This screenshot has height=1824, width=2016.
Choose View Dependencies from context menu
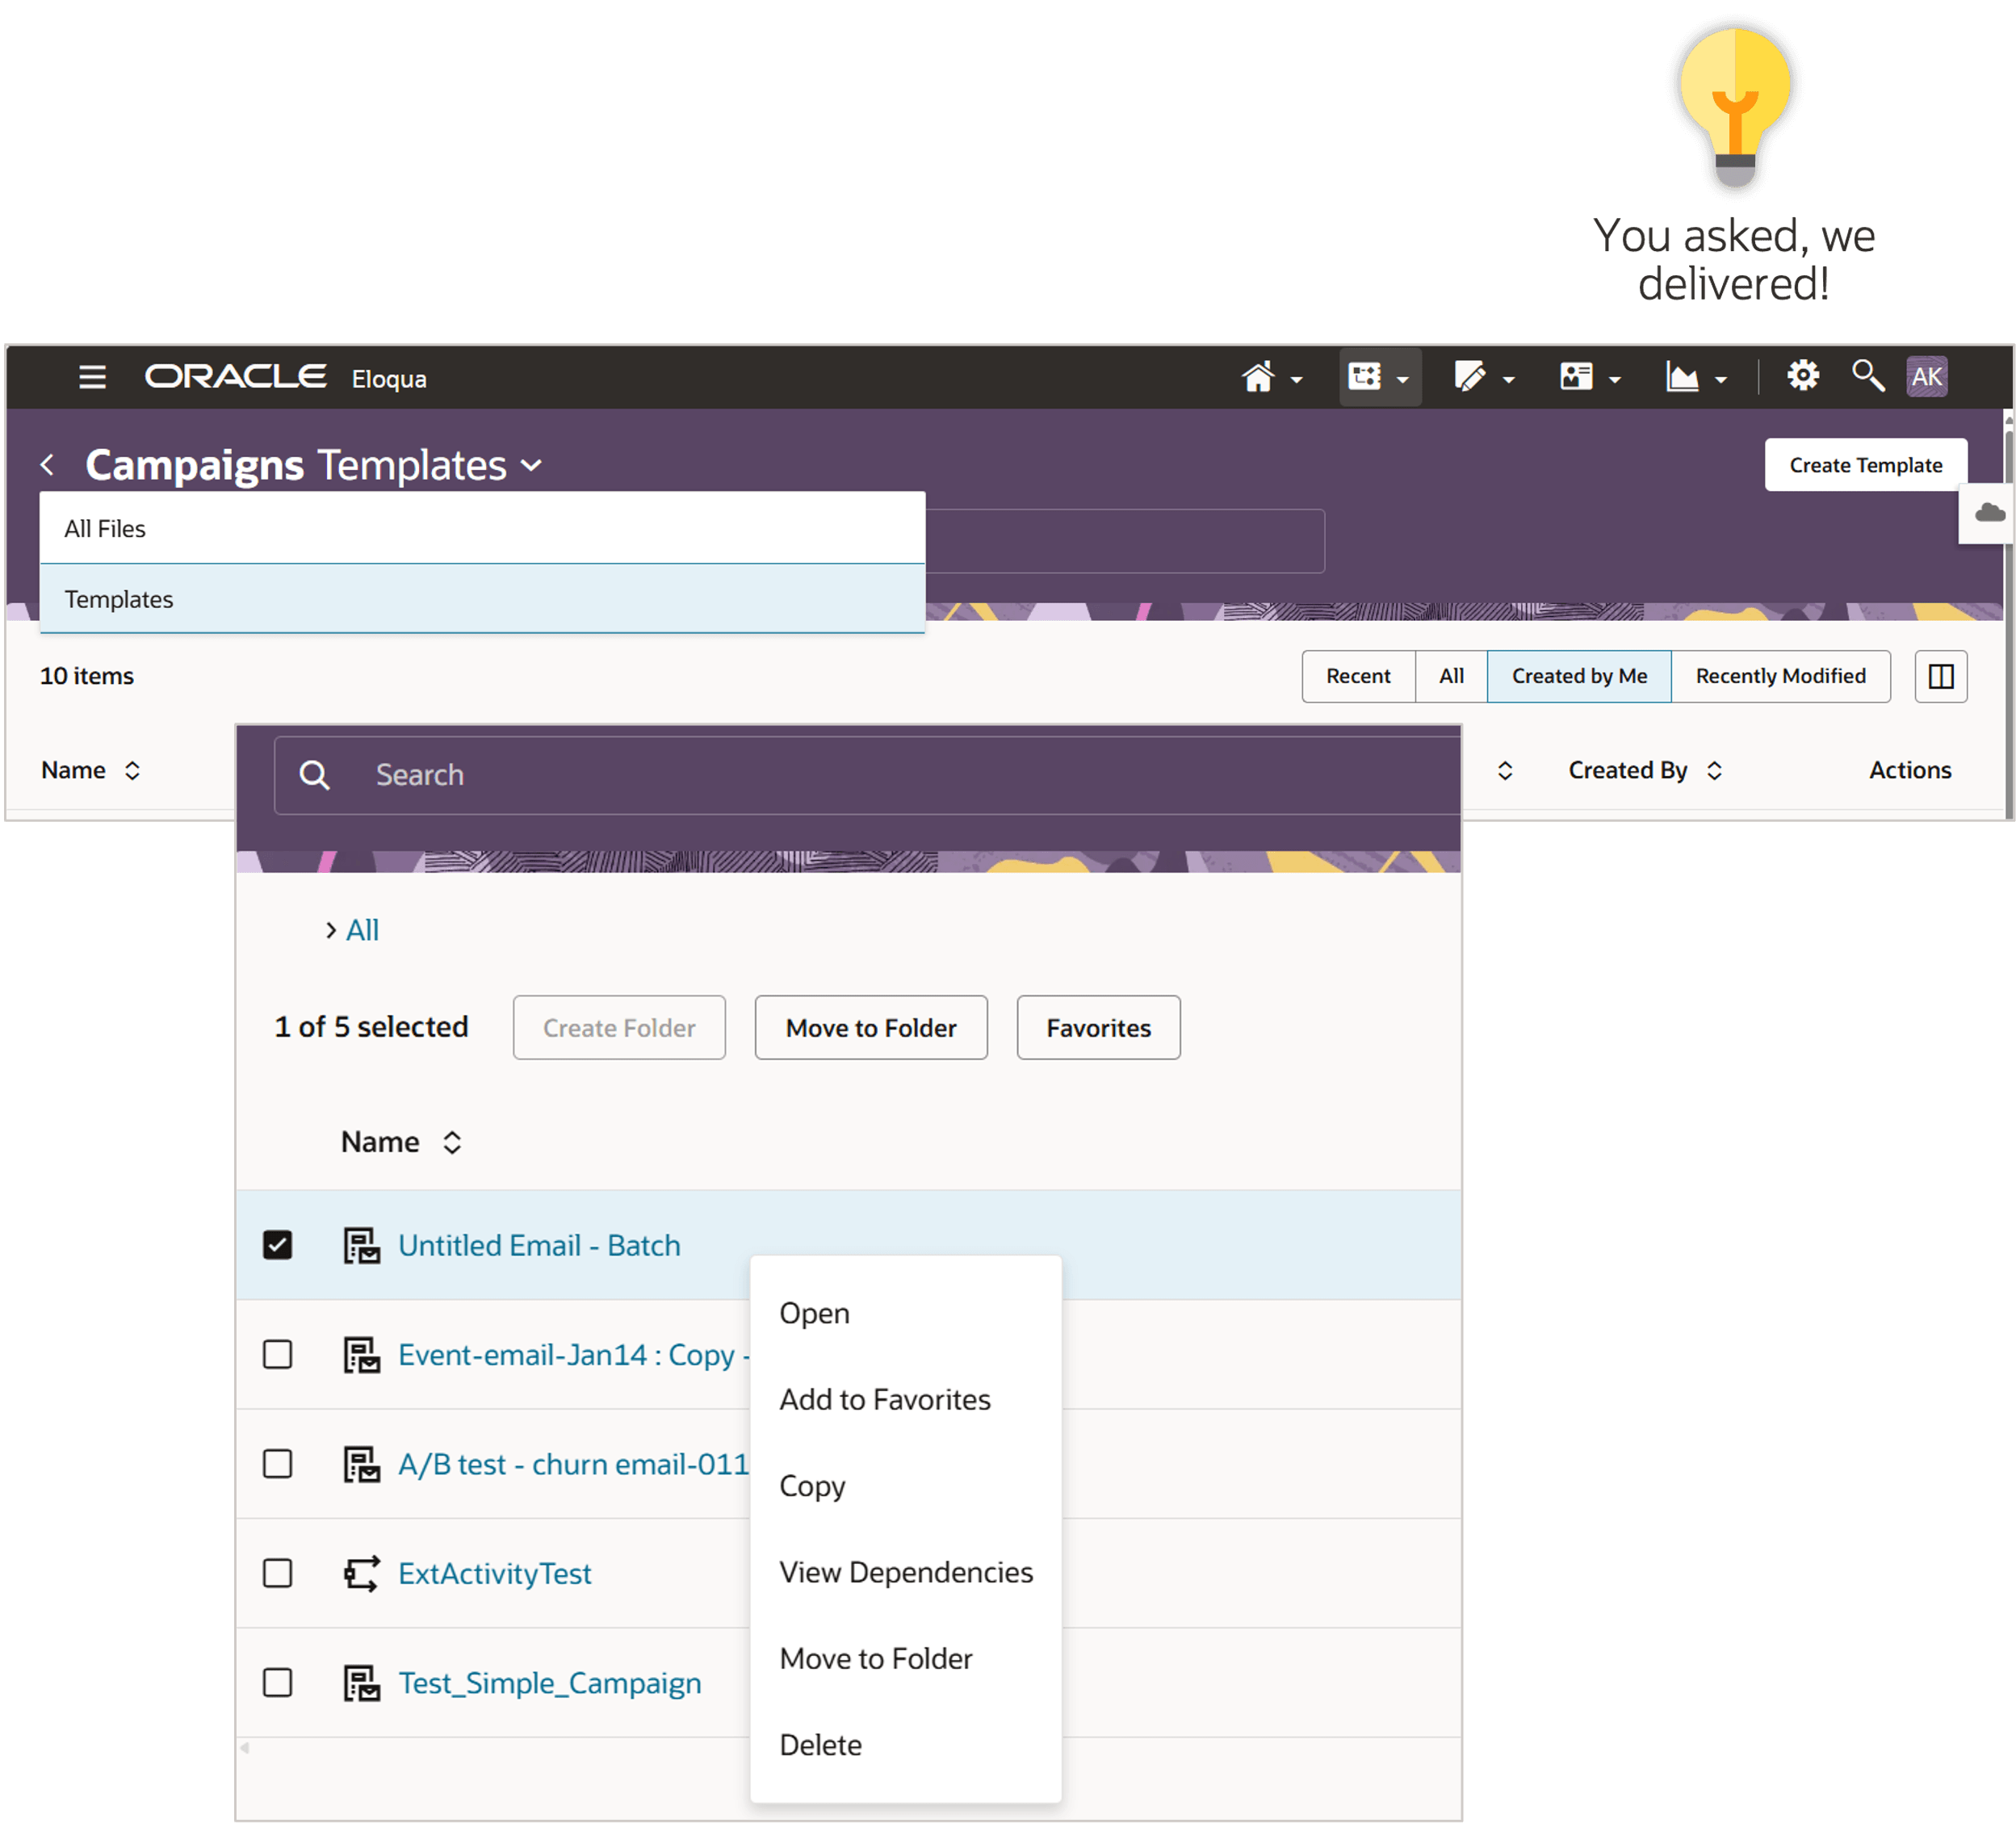[905, 1572]
